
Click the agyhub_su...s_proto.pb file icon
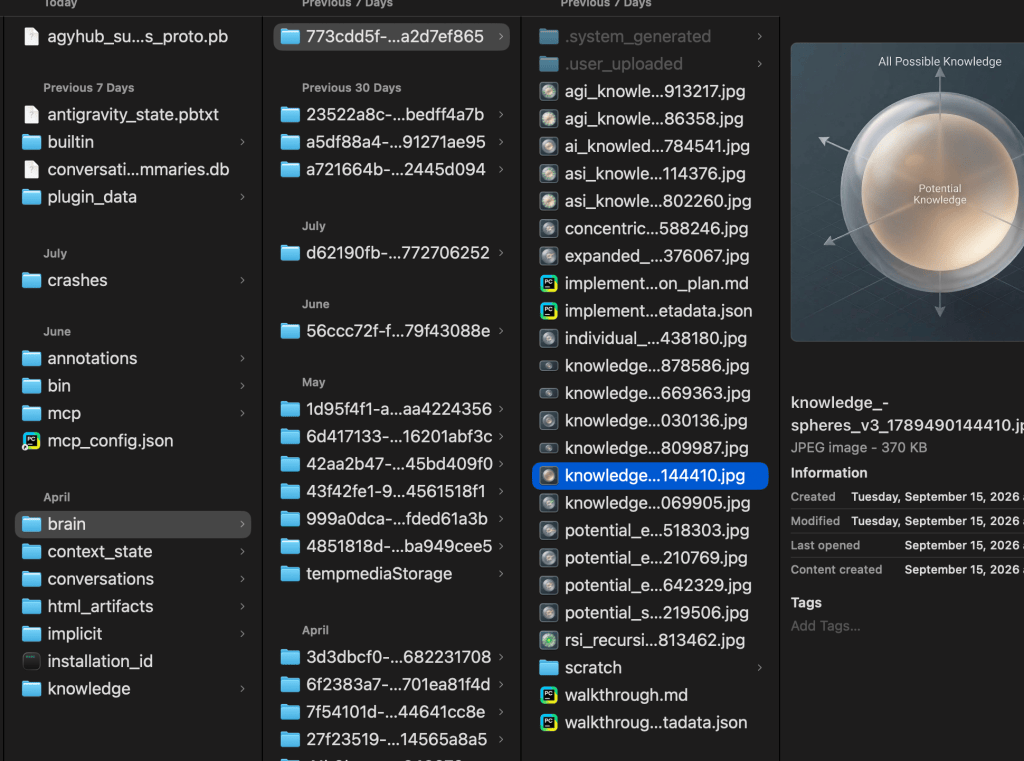coord(31,37)
